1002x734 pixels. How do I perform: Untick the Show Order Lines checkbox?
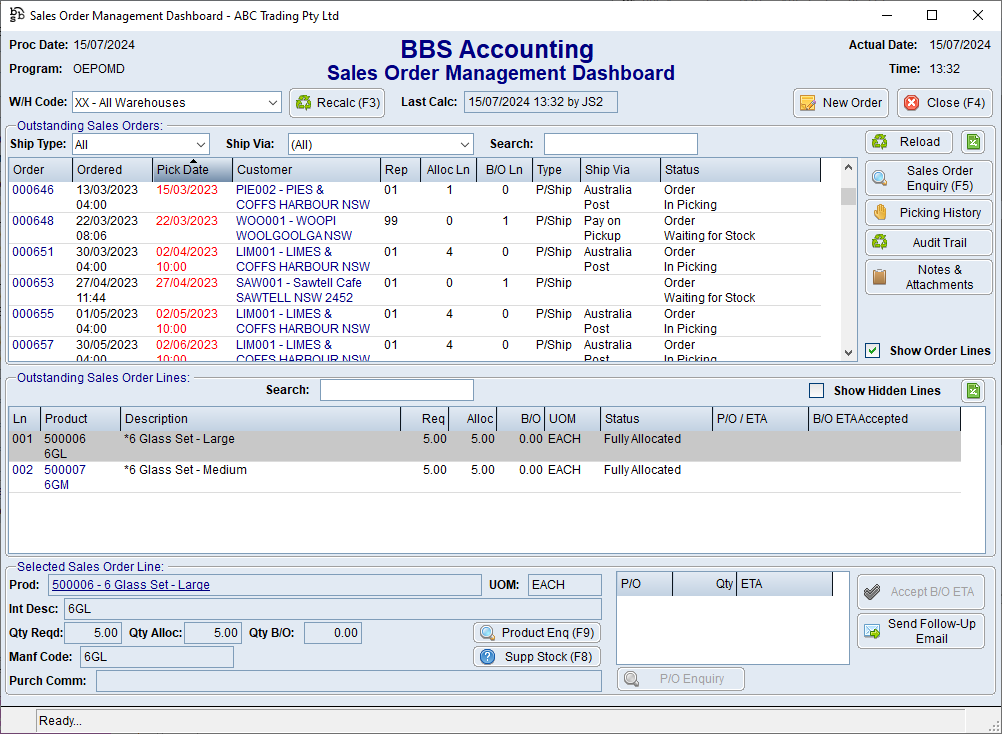[x=873, y=351]
